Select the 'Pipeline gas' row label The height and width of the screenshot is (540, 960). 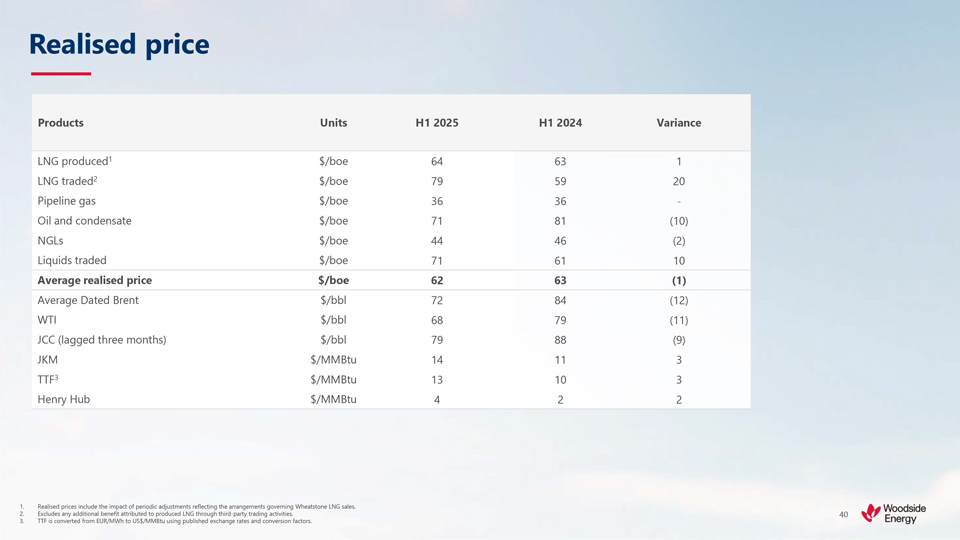point(67,201)
